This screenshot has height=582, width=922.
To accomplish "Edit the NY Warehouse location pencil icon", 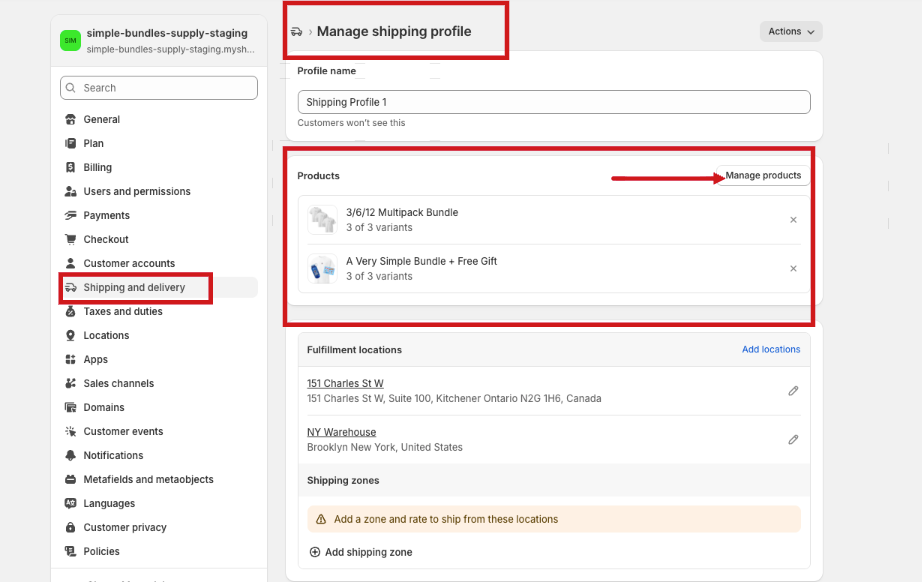I will pos(793,439).
